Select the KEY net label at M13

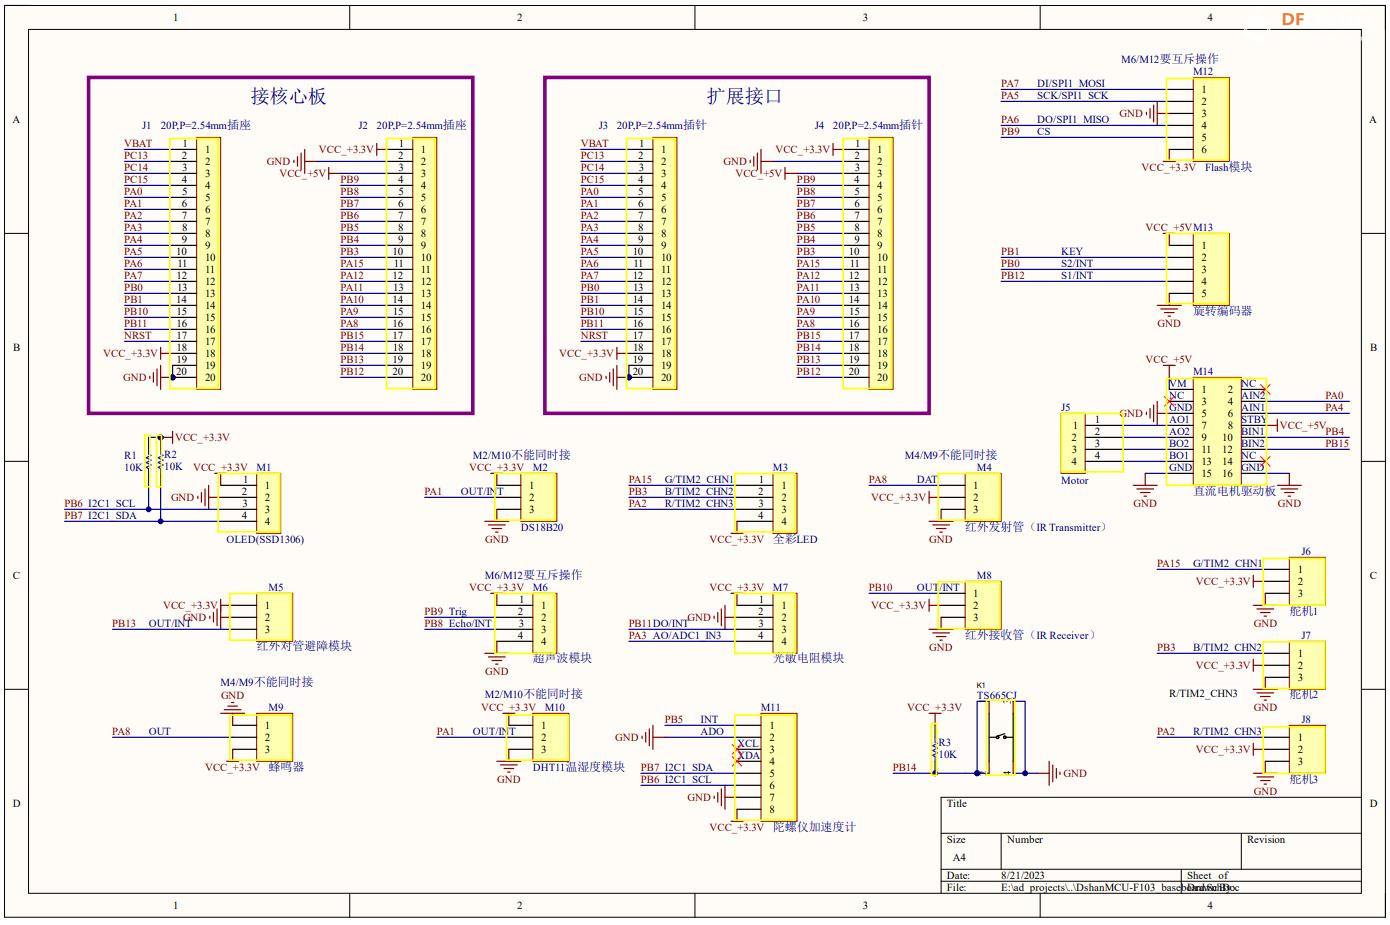1072,252
